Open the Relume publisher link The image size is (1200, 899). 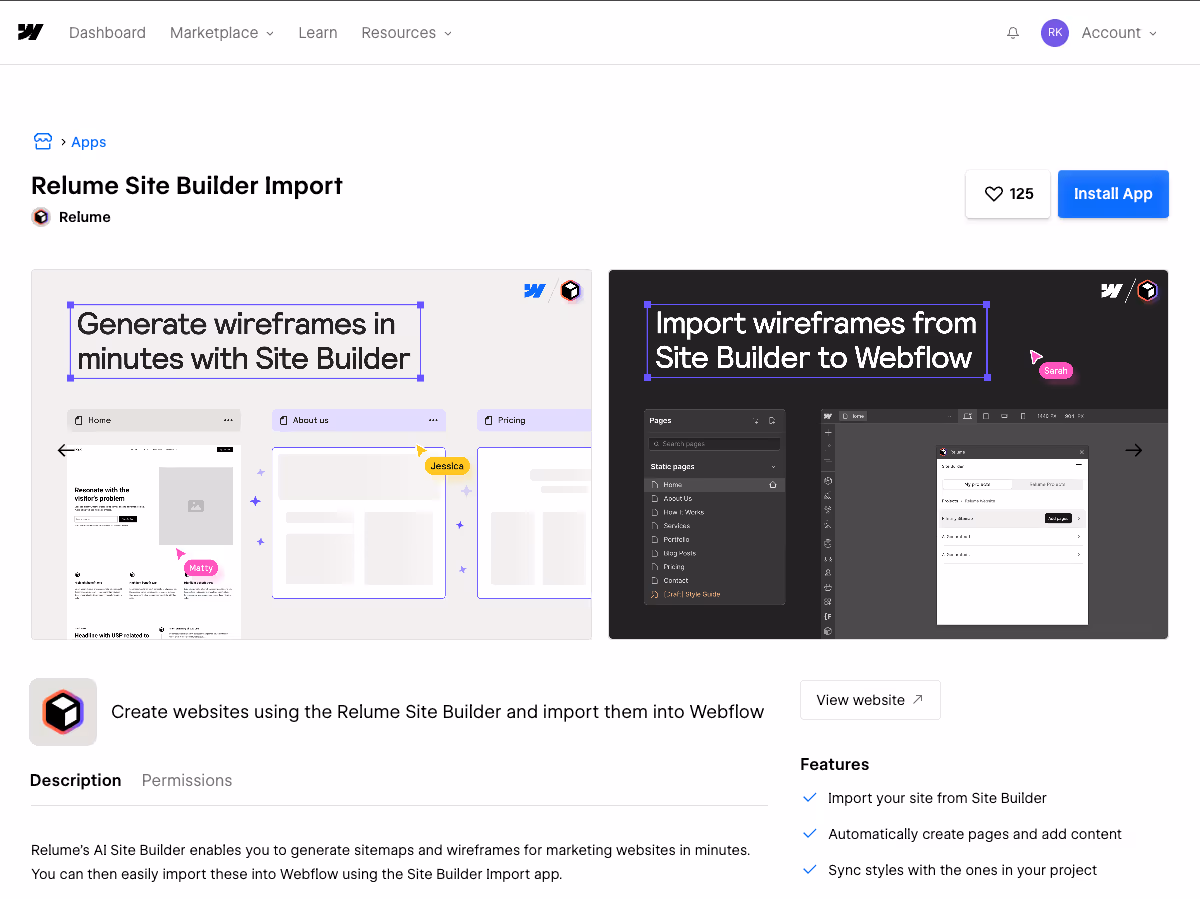click(85, 217)
